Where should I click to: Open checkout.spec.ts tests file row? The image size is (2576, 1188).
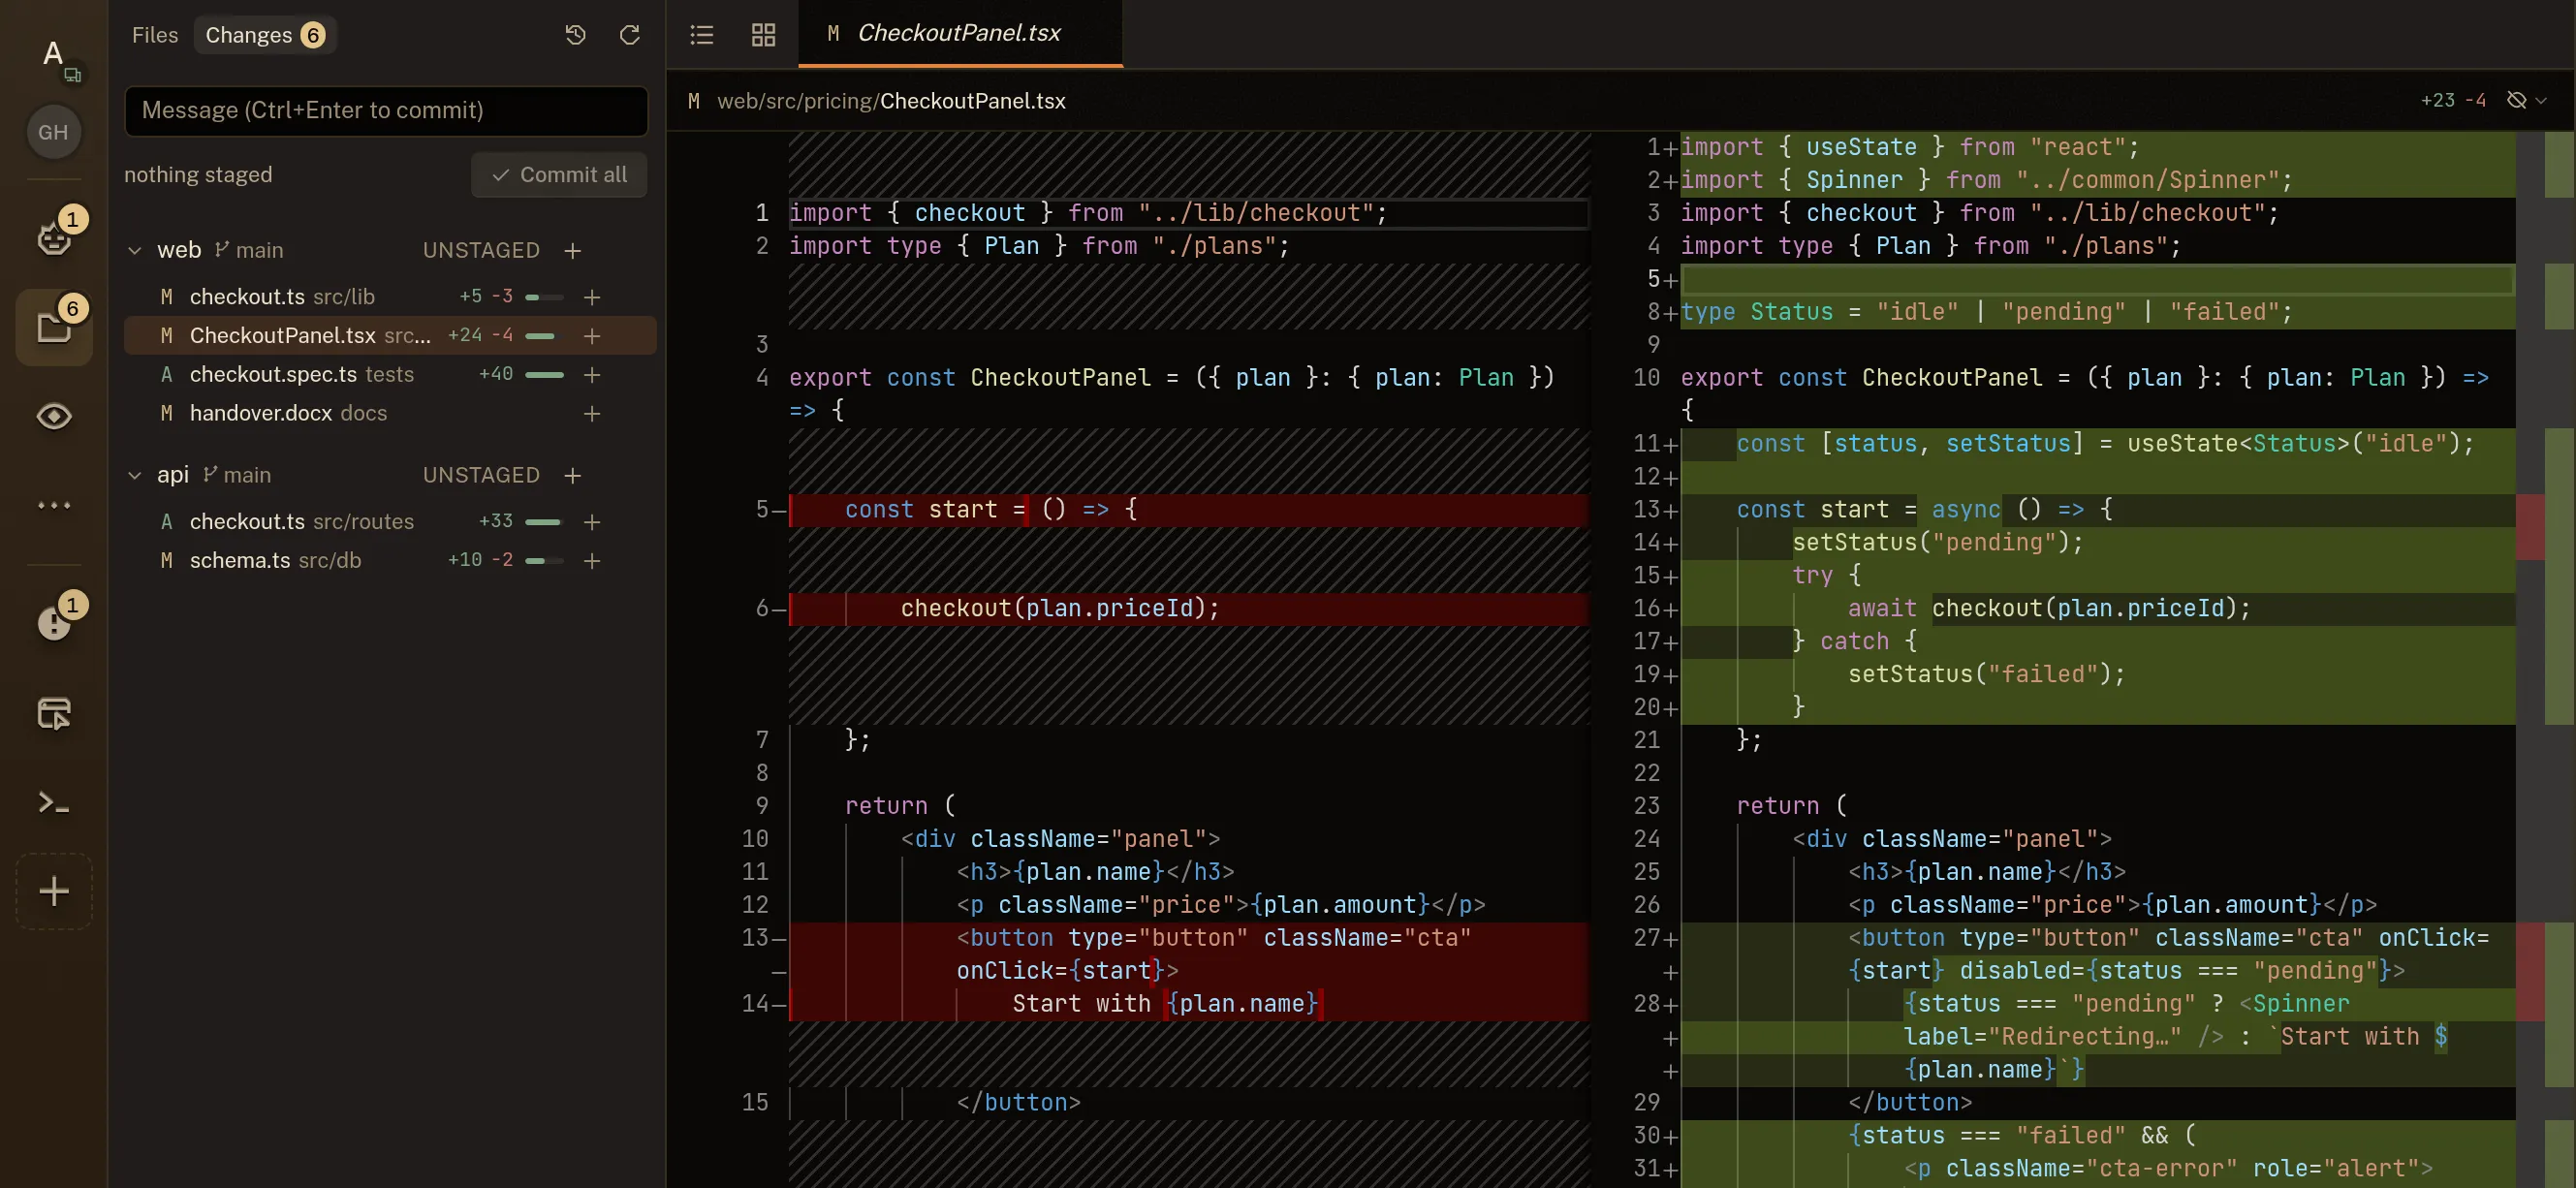(390, 374)
